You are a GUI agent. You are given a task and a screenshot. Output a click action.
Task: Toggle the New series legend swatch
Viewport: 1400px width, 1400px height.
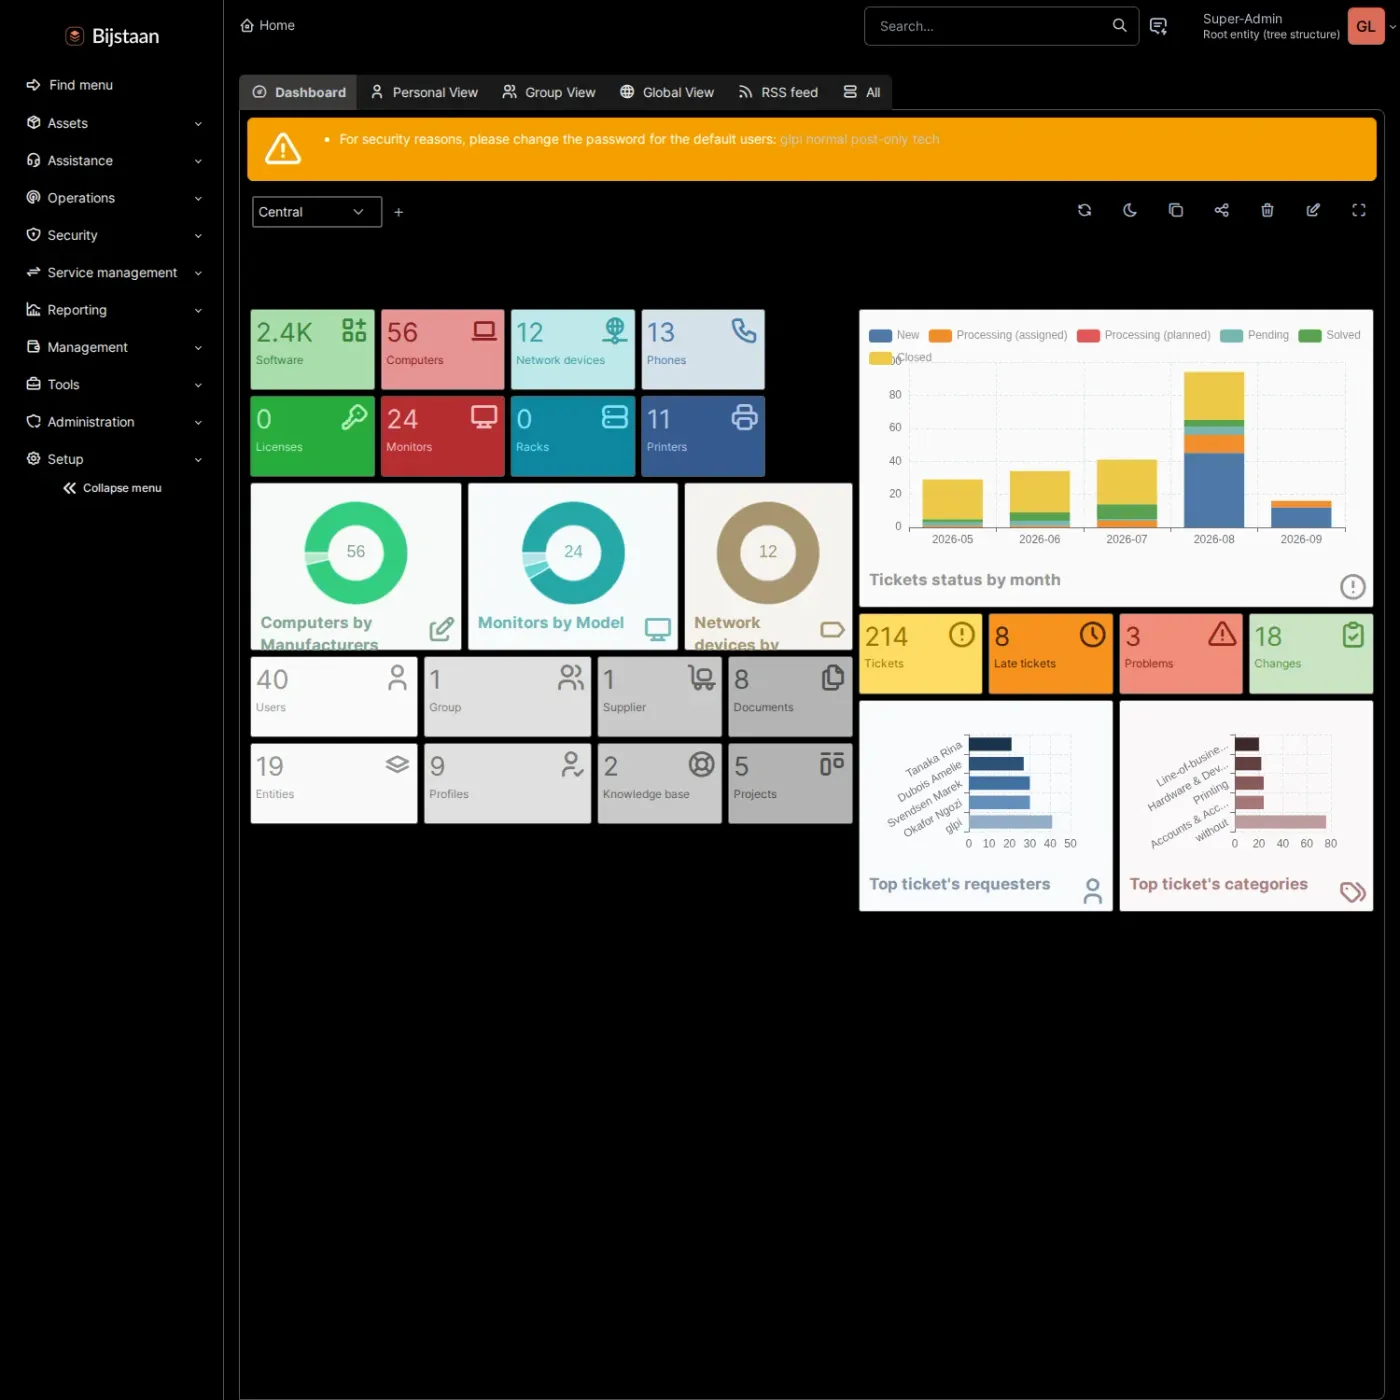tap(880, 336)
